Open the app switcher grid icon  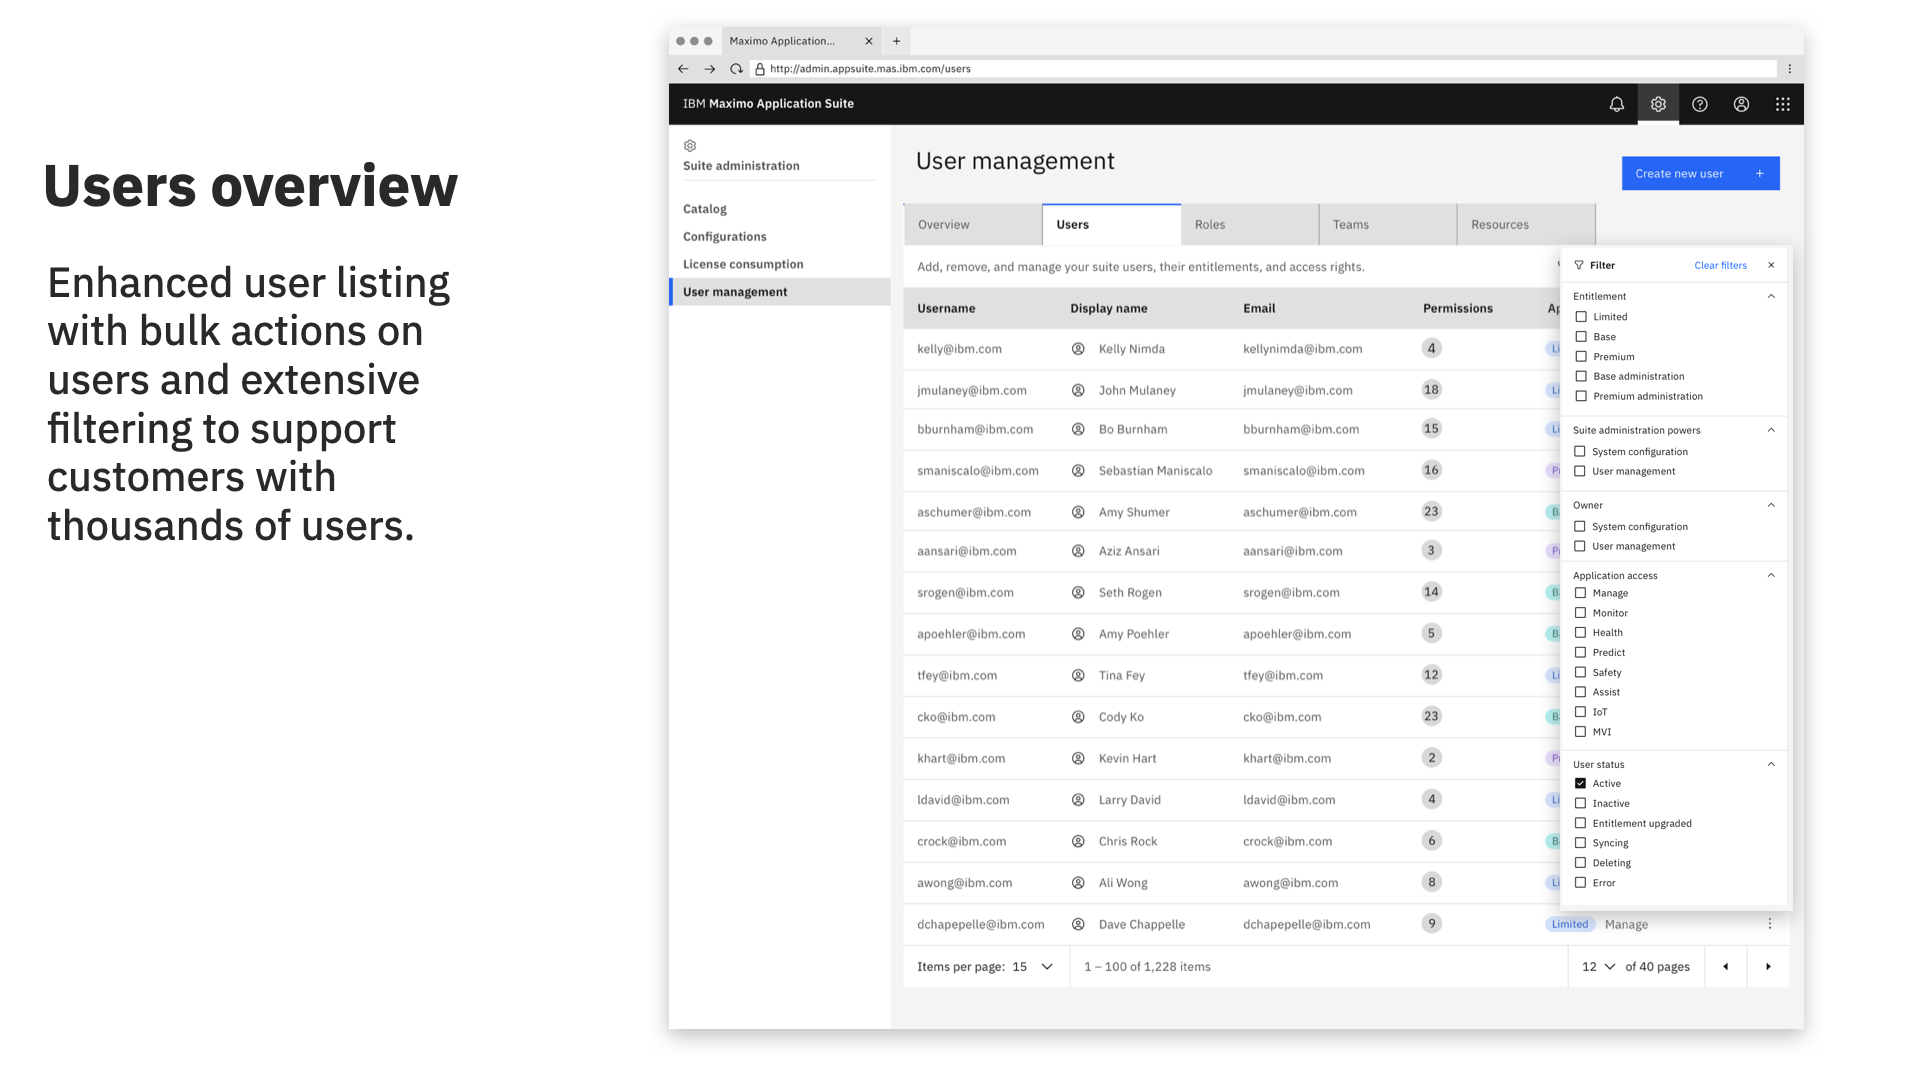(1782, 104)
